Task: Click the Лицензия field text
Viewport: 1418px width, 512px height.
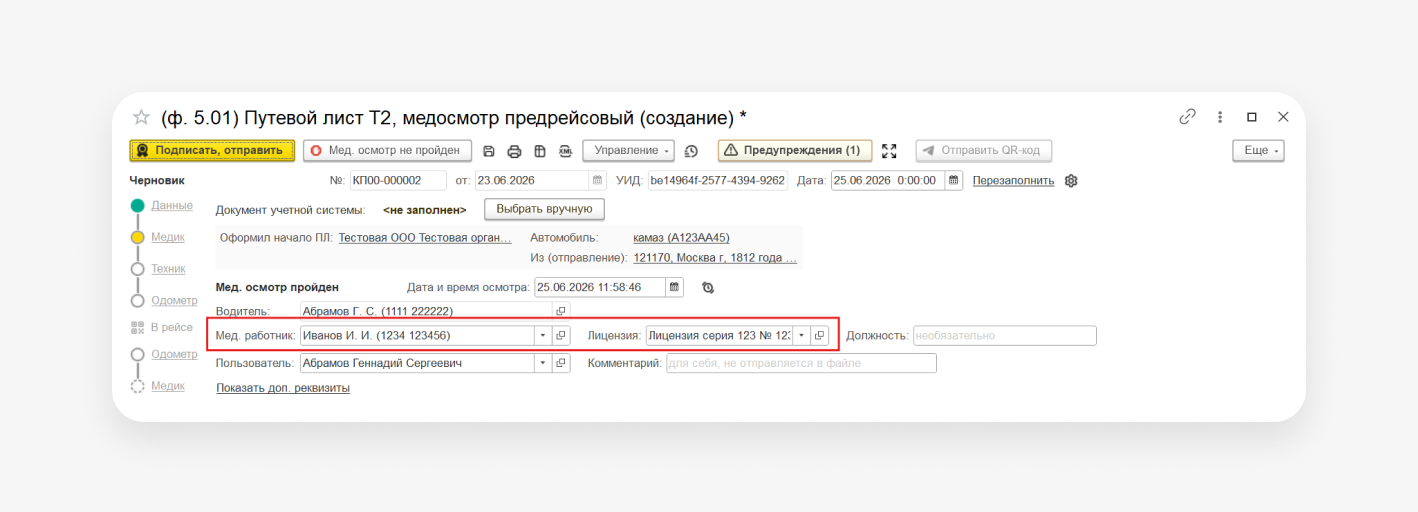Action: point(719,336)
